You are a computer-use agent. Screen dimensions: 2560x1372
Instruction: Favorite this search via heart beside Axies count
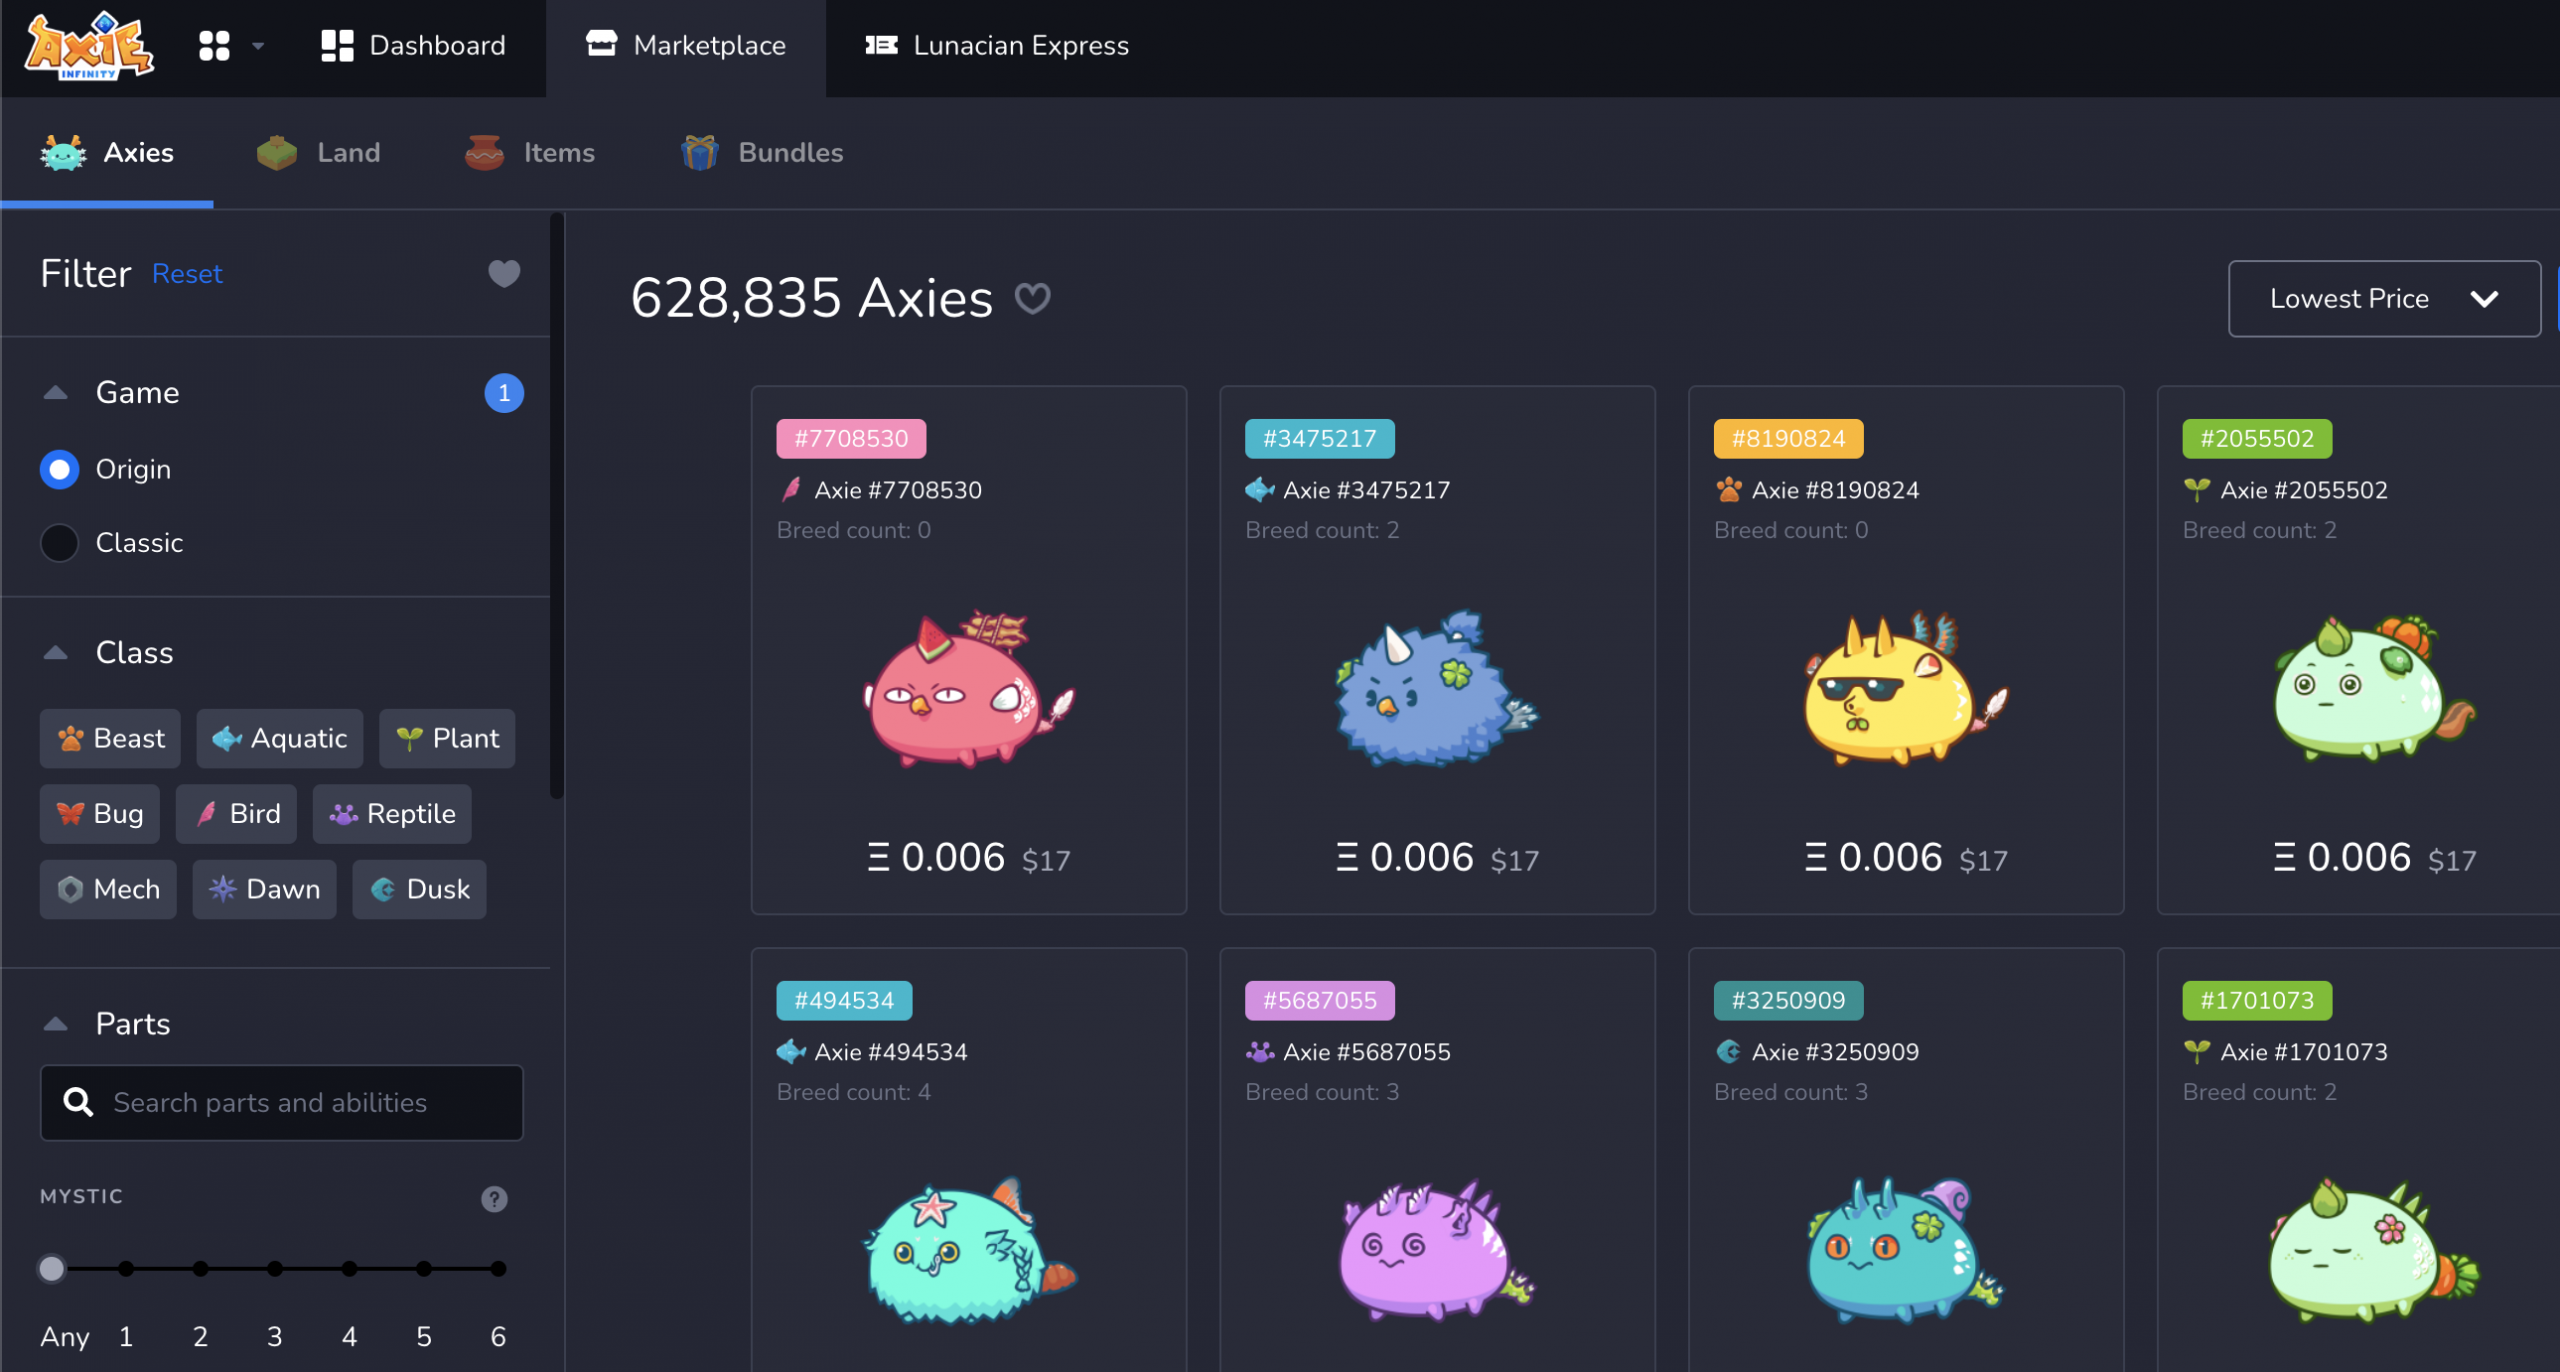(x=1032, y=298)
